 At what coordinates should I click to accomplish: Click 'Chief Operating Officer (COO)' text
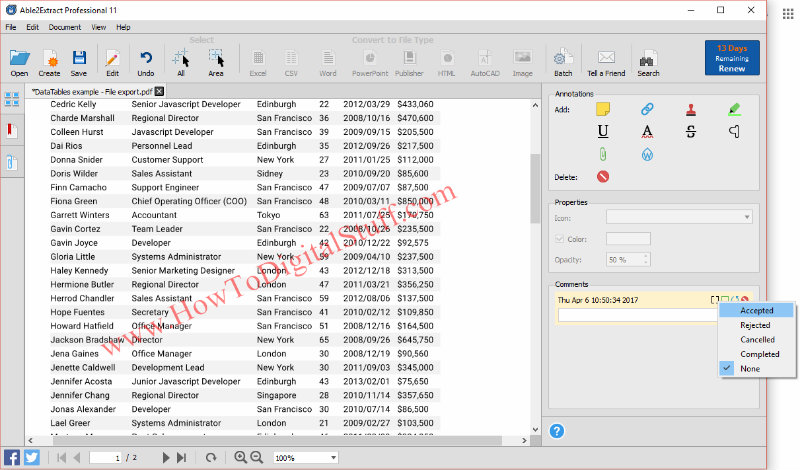pos(189,201)
